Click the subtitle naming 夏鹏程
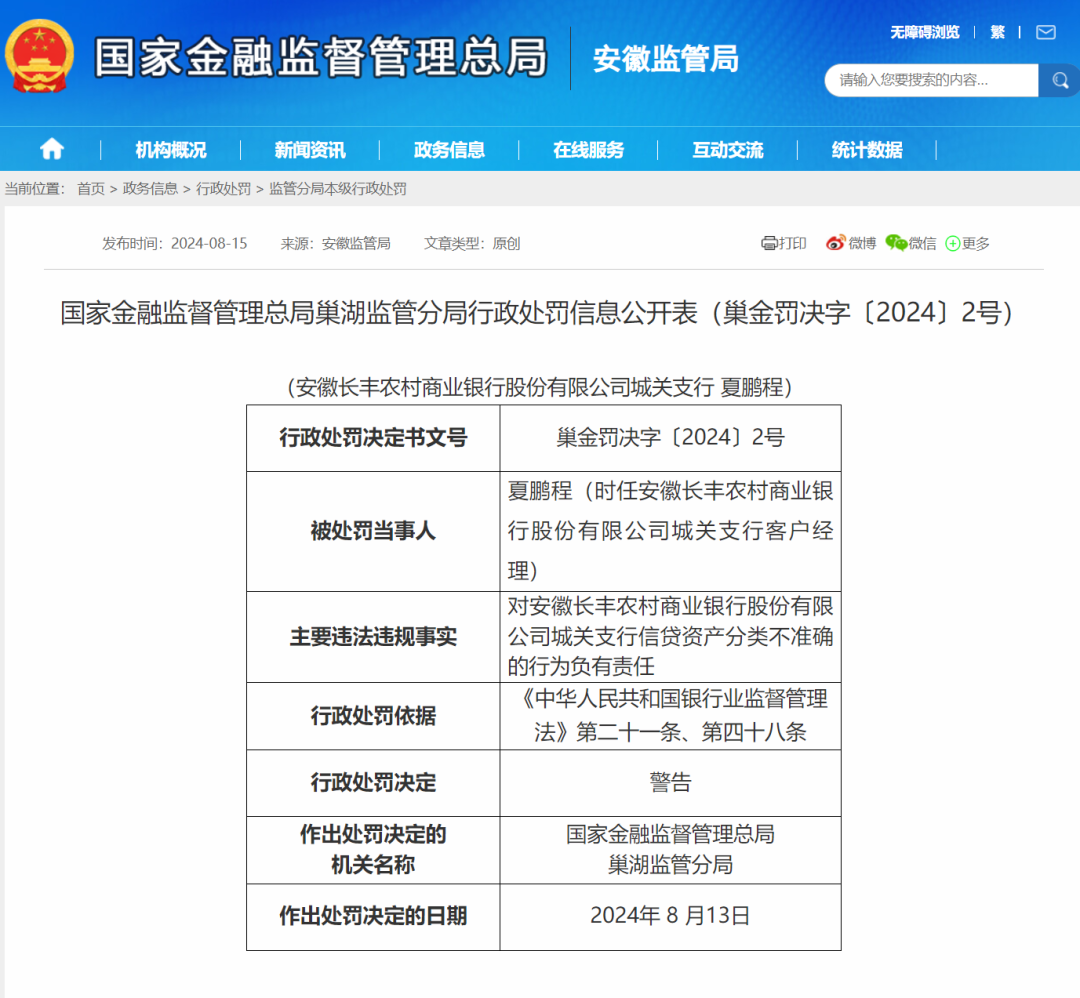 point(539,387)
